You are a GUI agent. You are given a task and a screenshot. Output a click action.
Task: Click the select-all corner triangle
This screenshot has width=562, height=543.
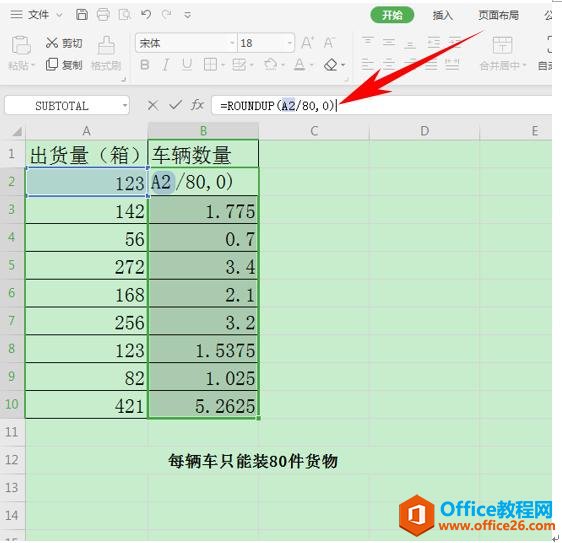pyautogui.click(x=16, y=132)
